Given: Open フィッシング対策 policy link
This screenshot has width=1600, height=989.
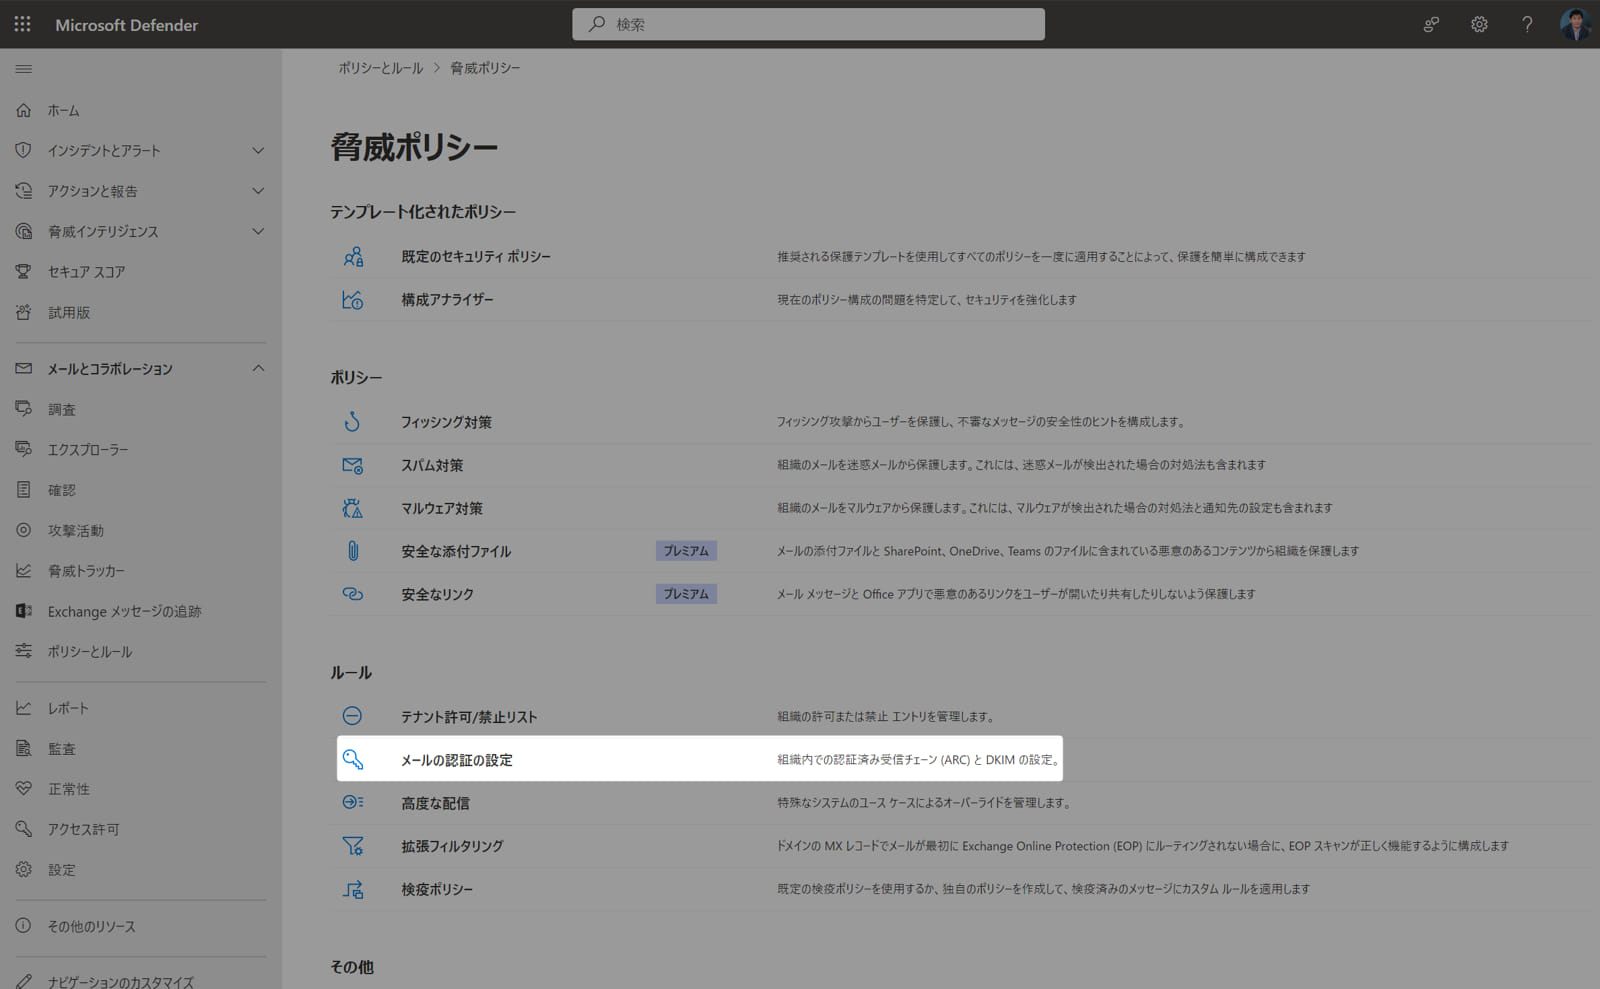Looking at the screenshot, I should click(x=446, y=422).
